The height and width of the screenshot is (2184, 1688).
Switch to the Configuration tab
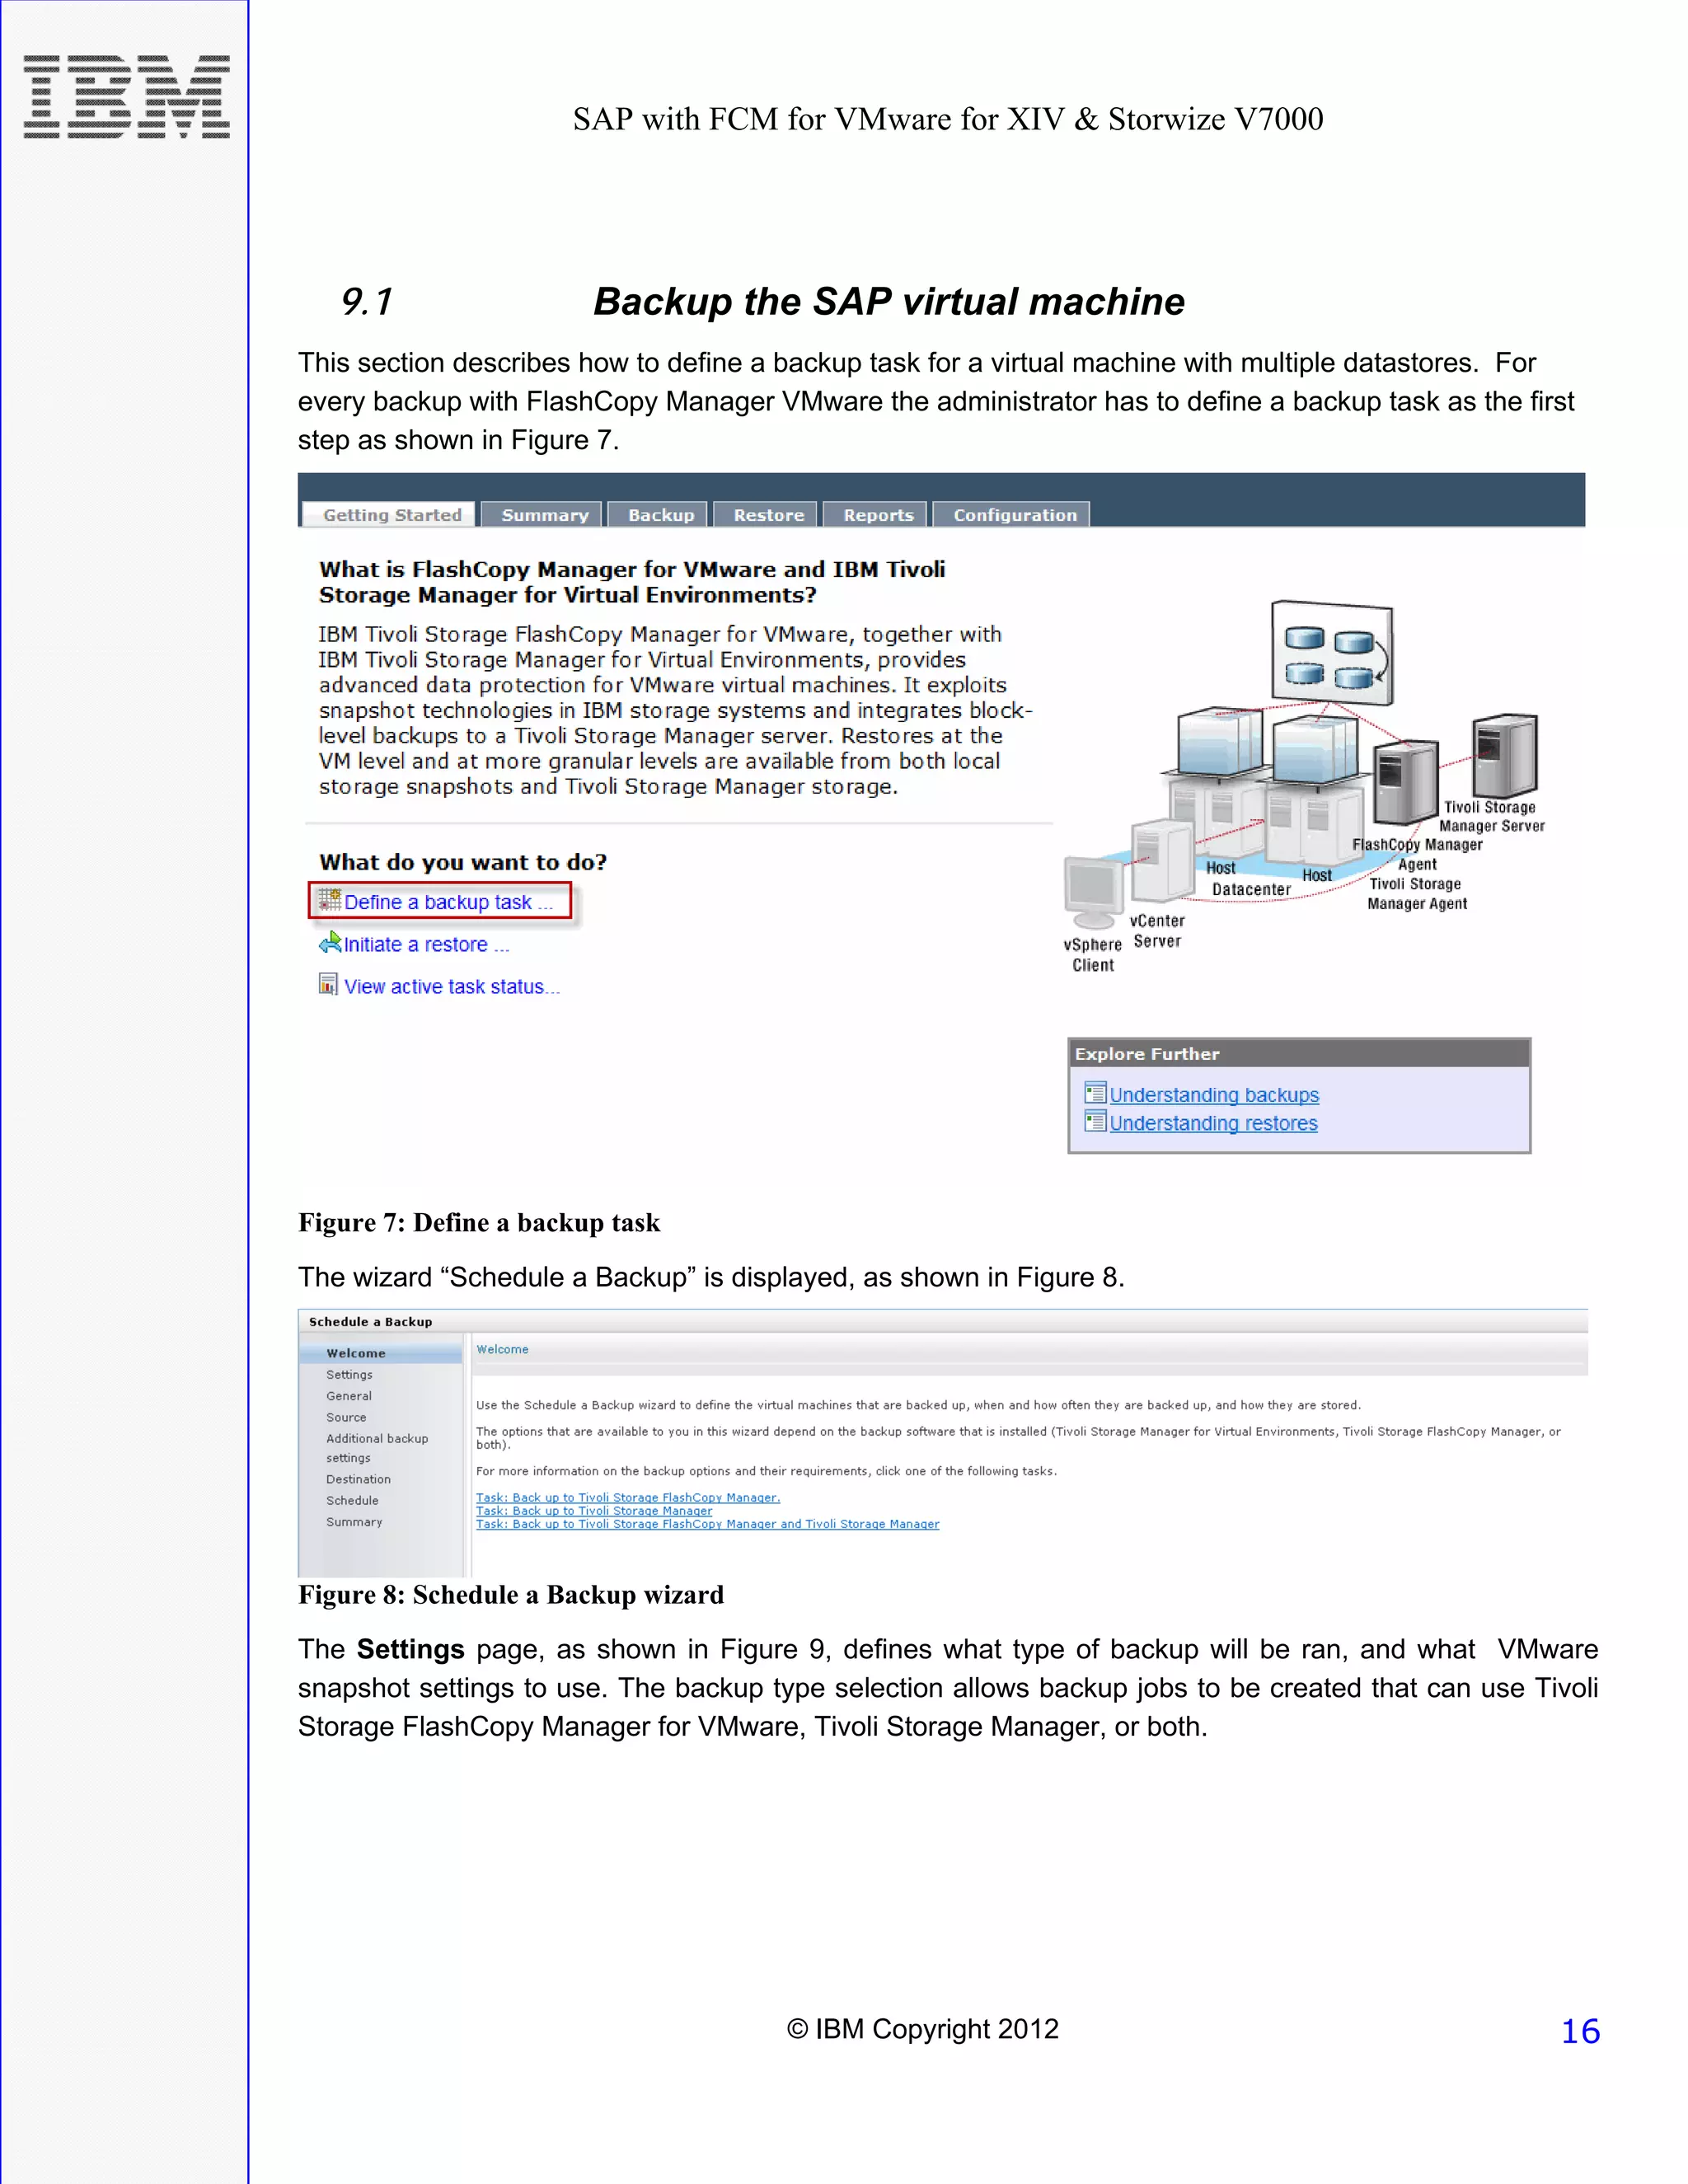click(x=1013, y=514)
